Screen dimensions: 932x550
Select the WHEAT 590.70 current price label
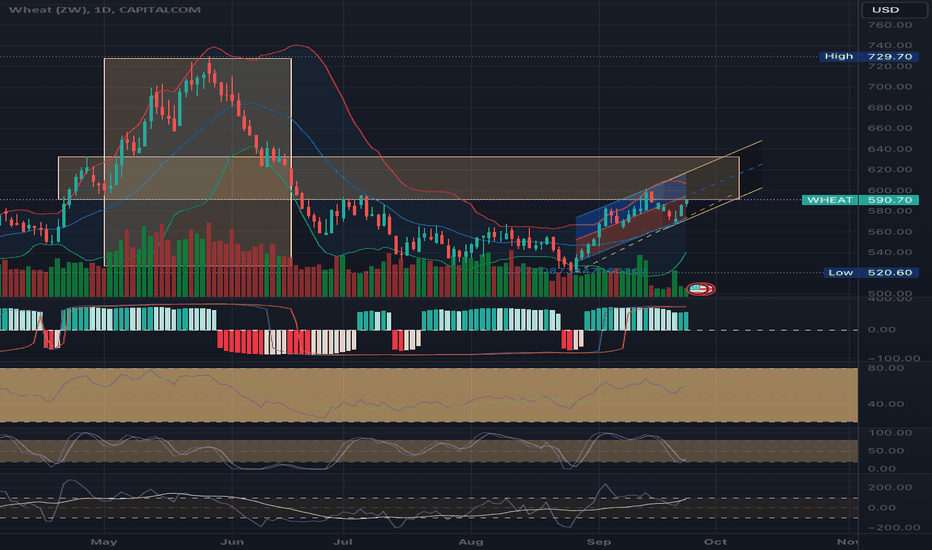pyautogui.click(x=860, y=200)
